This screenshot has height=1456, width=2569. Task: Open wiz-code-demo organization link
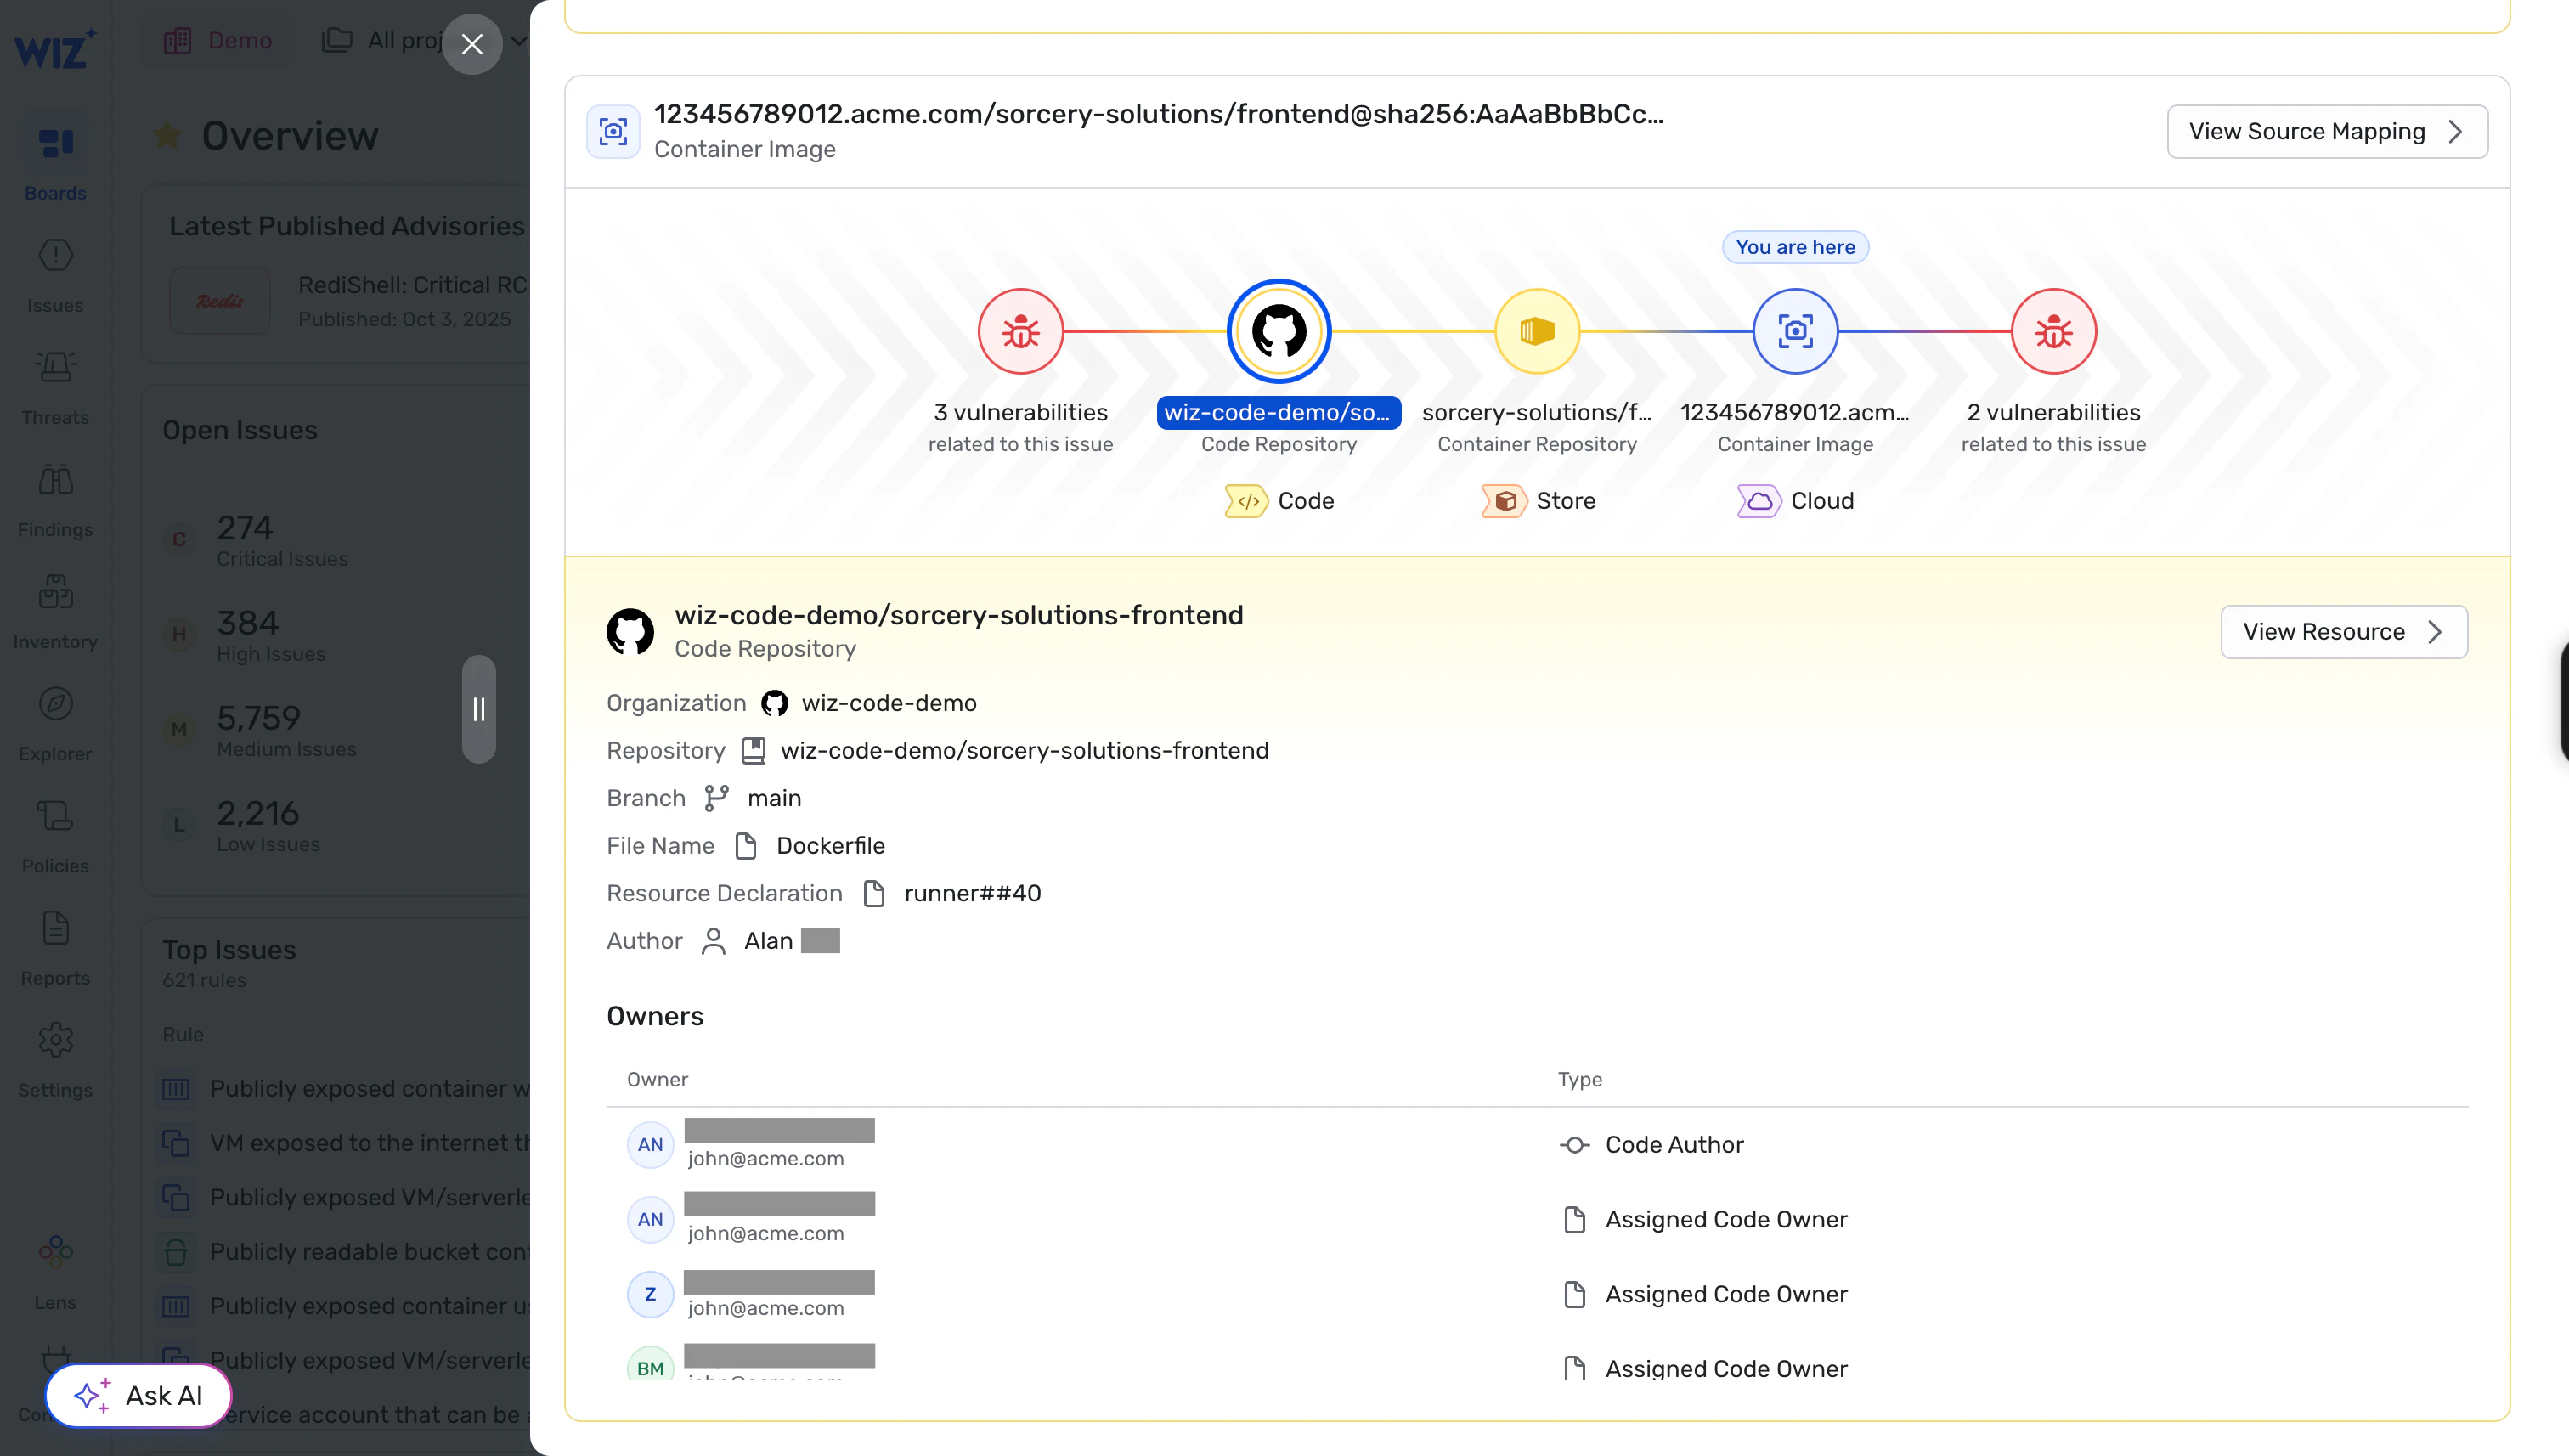pos(888,703)
